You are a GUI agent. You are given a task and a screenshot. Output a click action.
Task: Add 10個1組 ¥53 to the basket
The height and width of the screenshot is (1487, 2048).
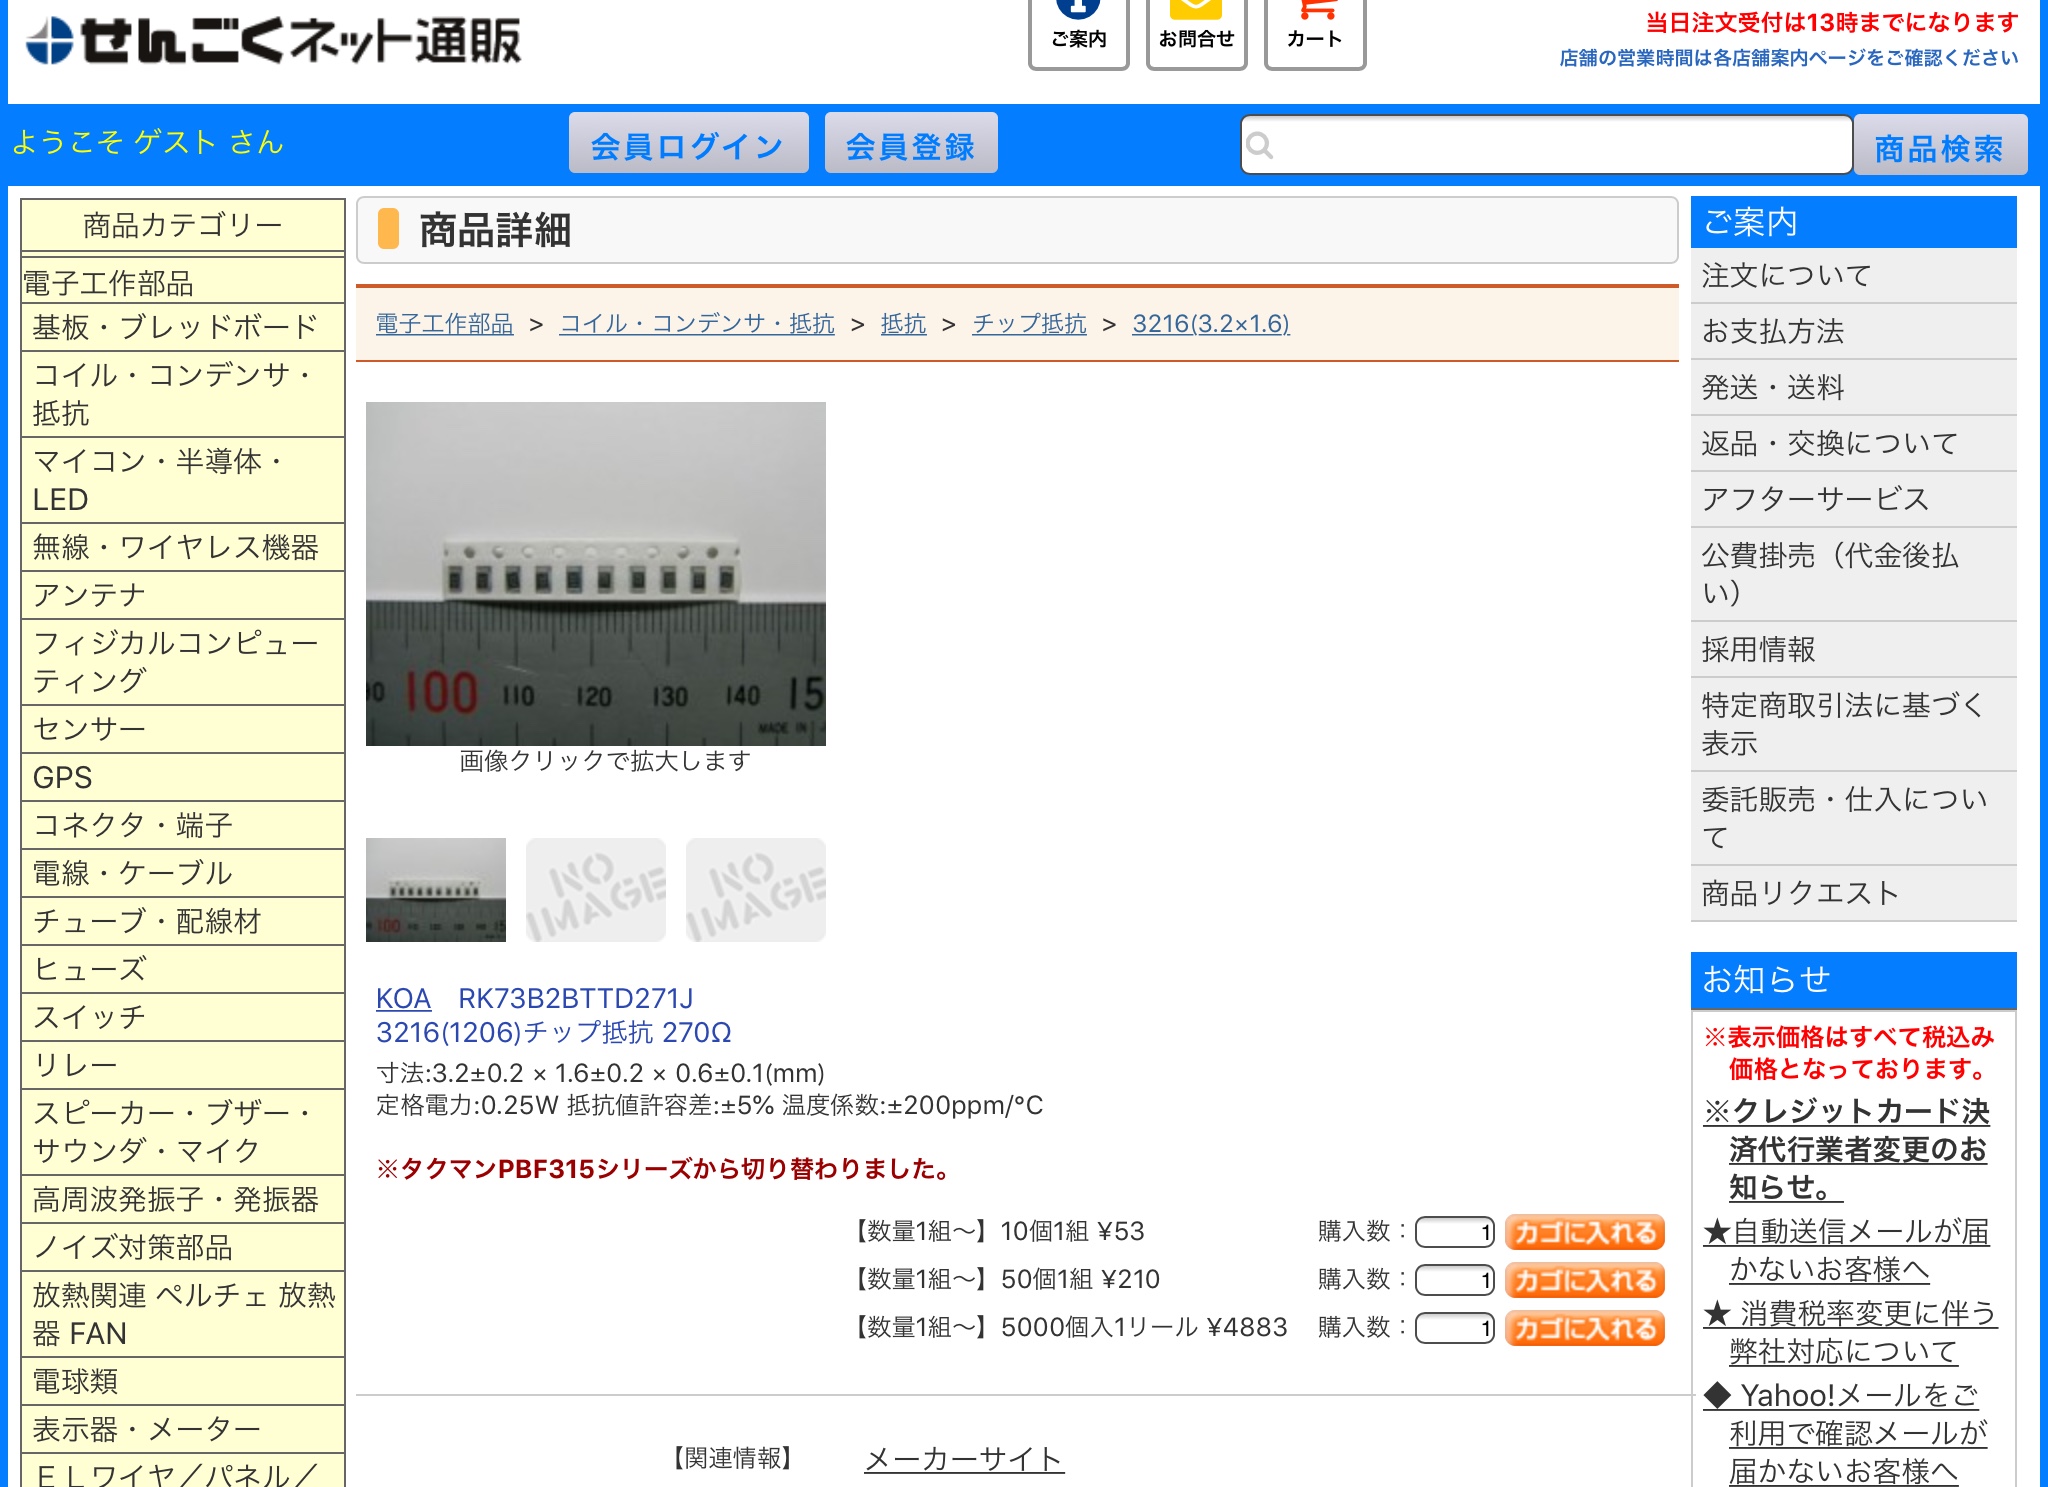tap(1585, 1232)
